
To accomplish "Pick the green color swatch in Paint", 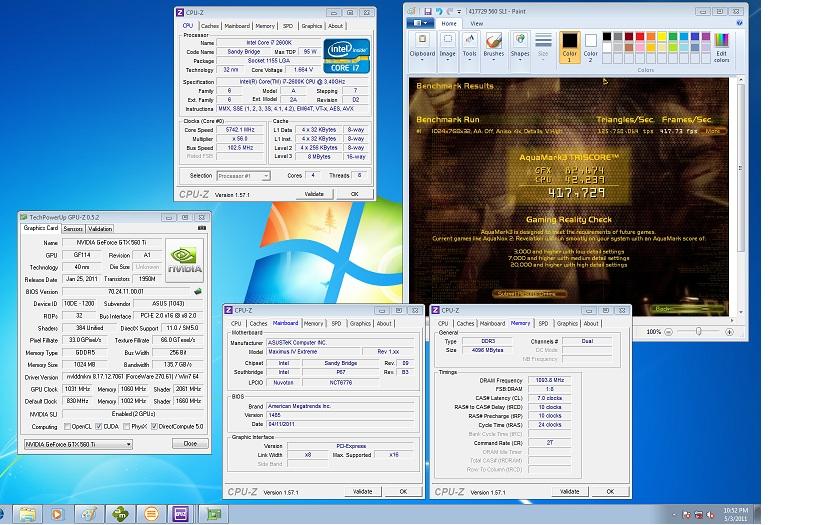I will coord(673,36).
